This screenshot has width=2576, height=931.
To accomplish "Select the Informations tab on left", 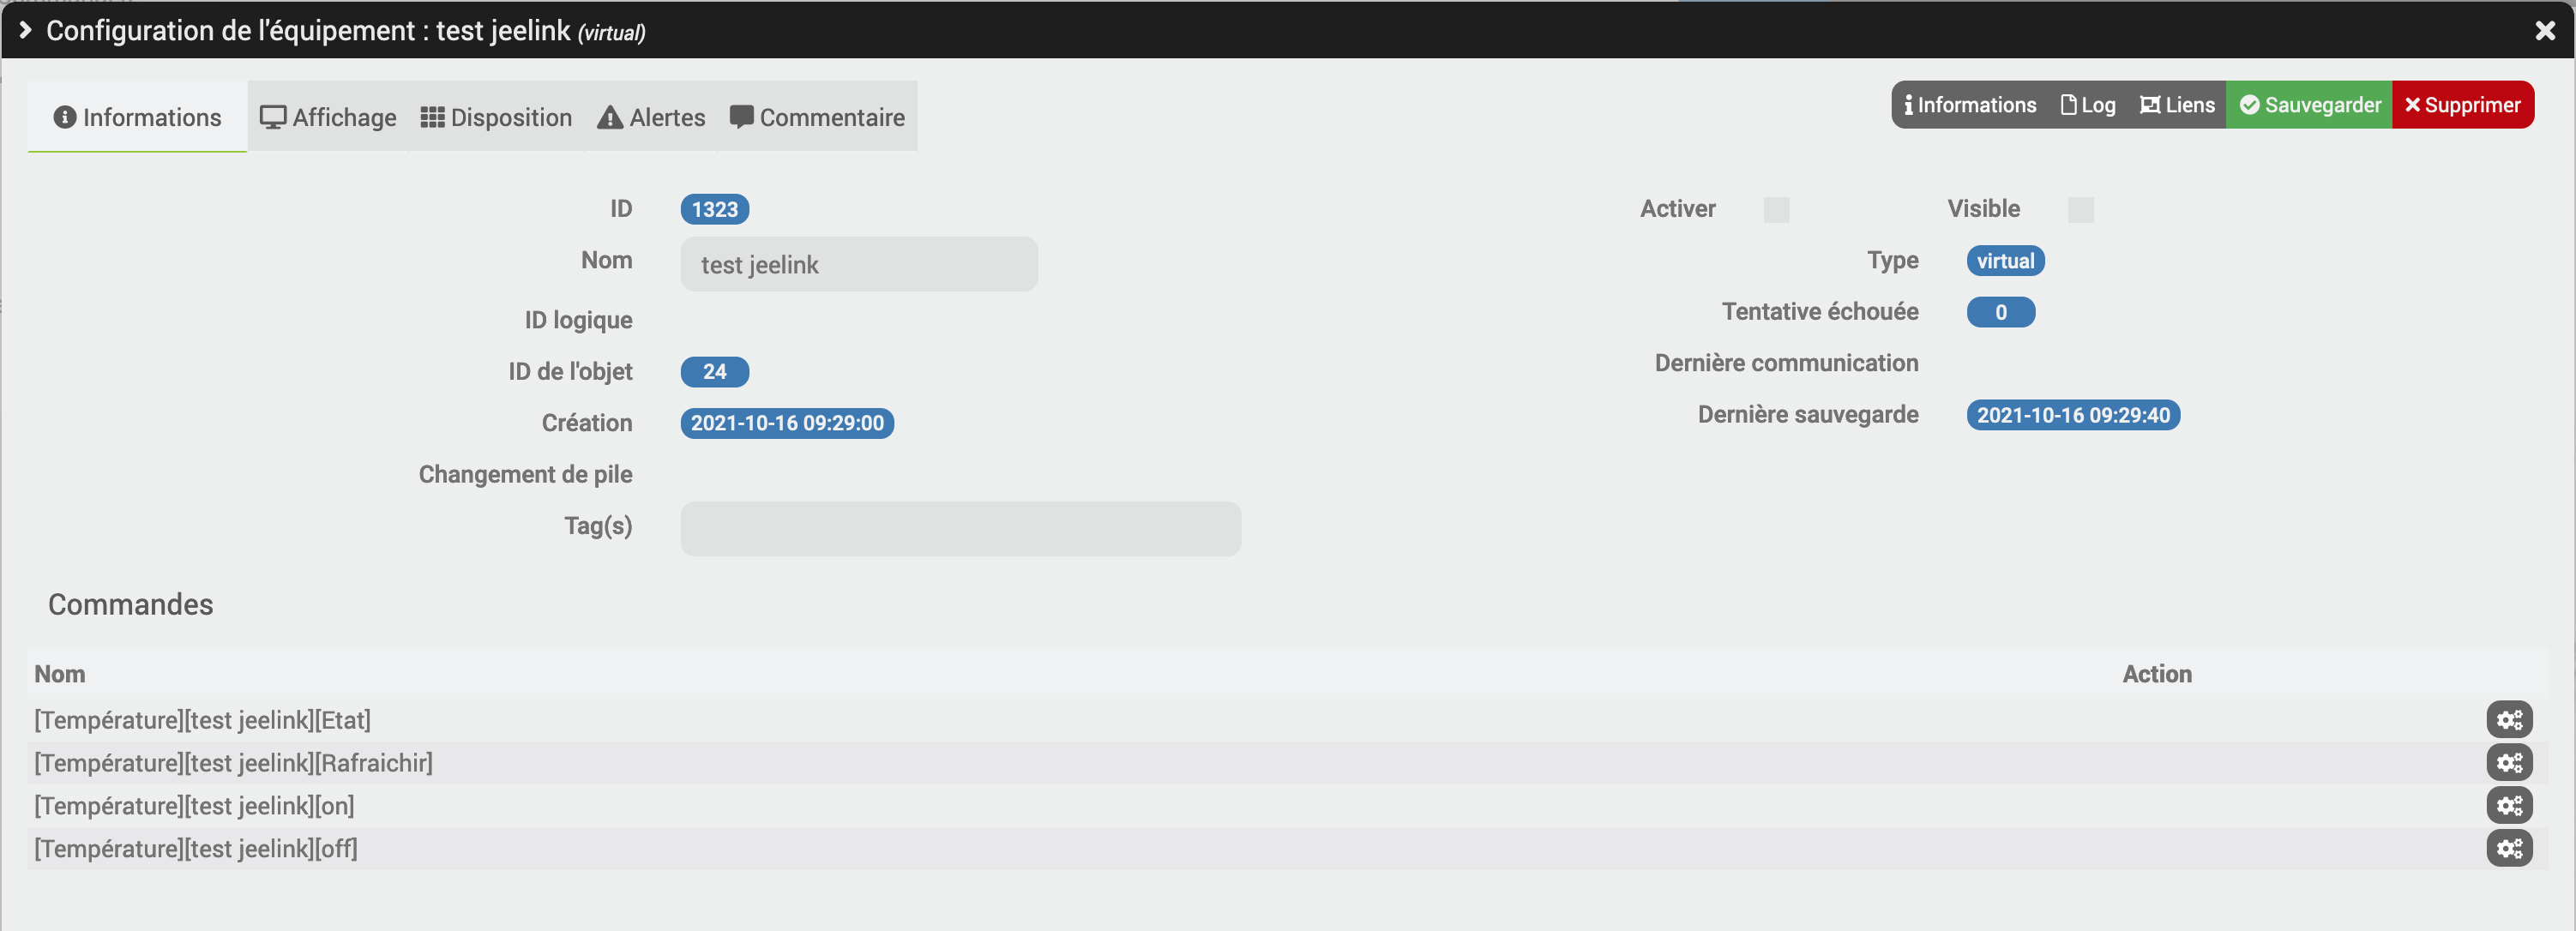I will click(x=137, y=117).
